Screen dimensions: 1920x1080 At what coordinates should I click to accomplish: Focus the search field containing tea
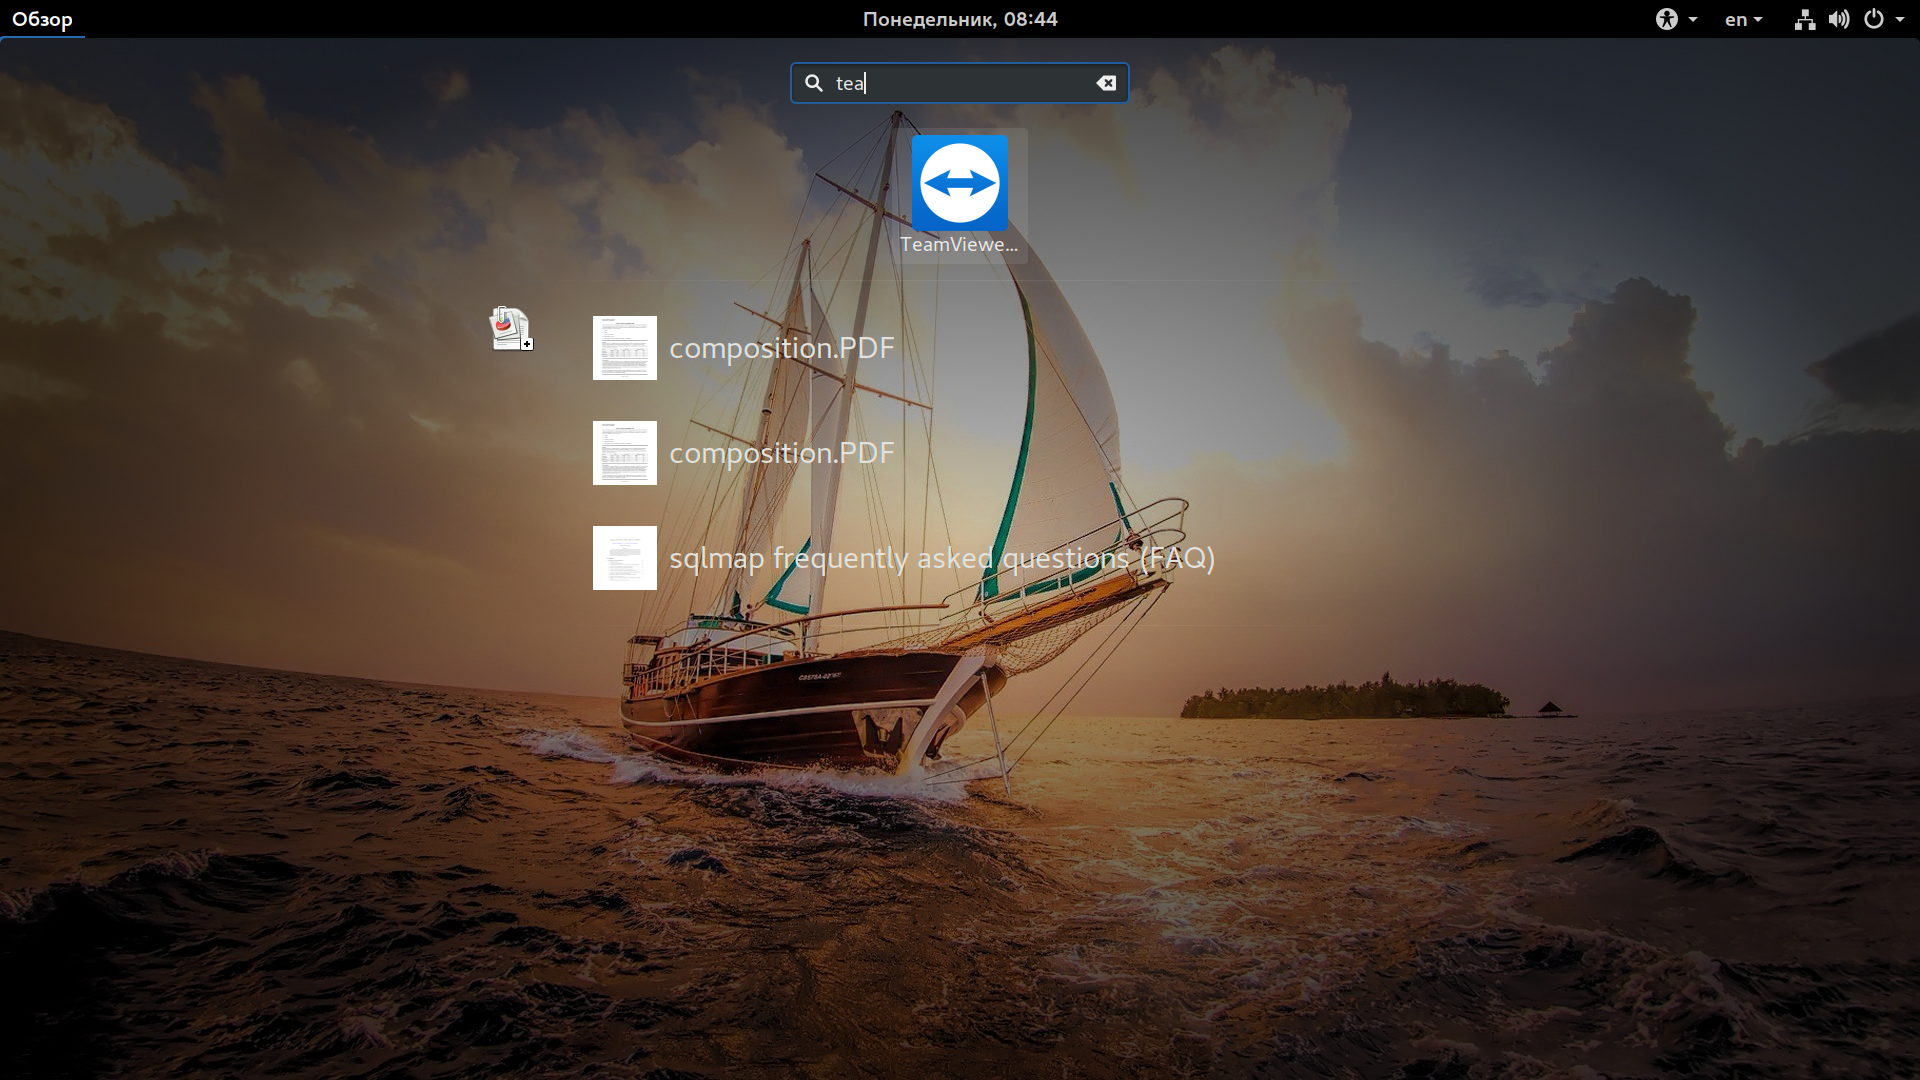[960, 83]
